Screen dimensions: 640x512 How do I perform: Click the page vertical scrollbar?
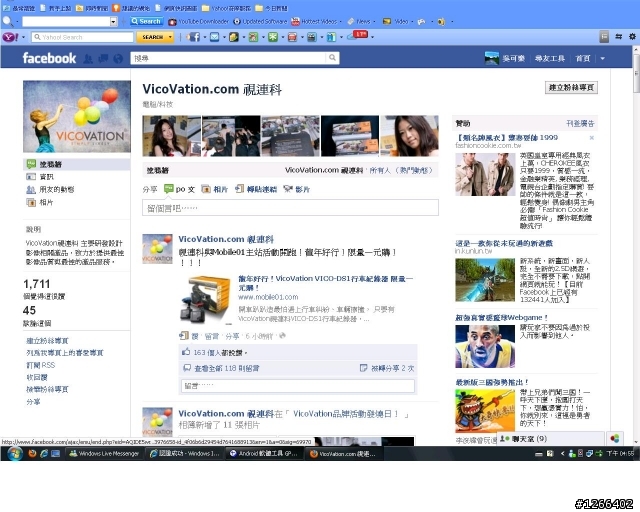636,245
